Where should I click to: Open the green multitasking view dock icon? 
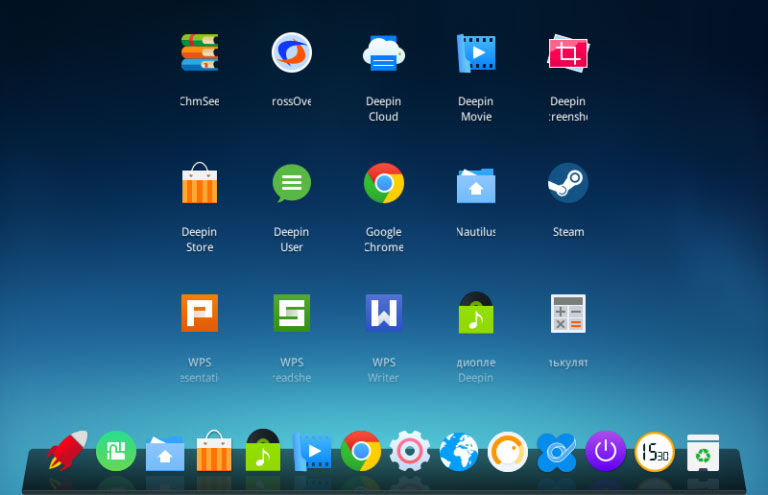pos(116,451)
